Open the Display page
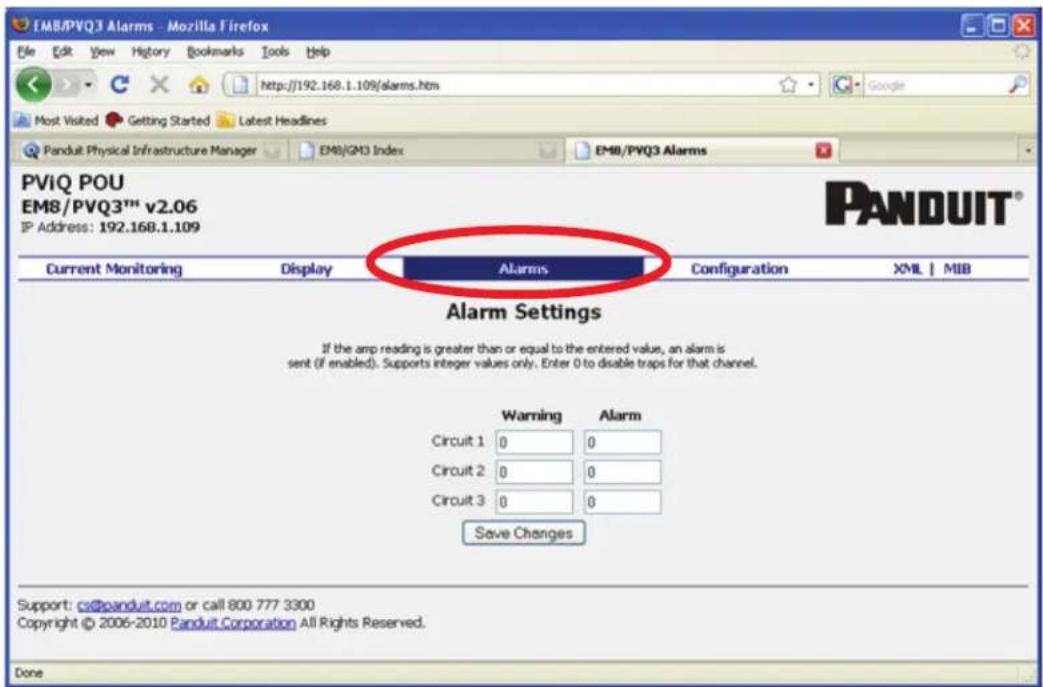1043x687 pixels. (306, 269)
